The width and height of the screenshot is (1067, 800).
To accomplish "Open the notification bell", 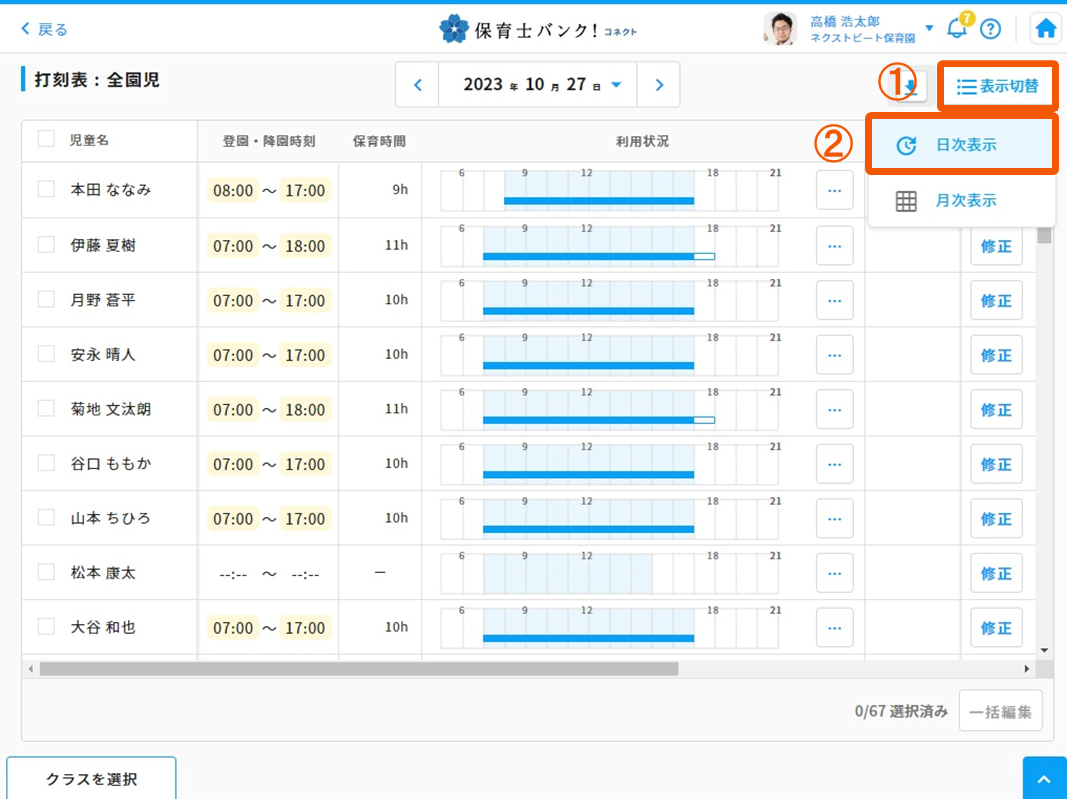I will coord(957,28).
